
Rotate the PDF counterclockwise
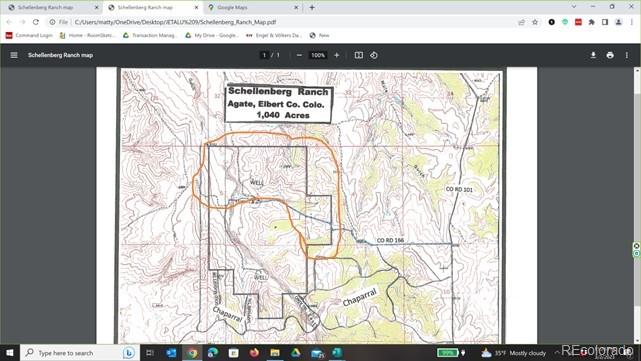pyautogui.click(x=374, y=55)
